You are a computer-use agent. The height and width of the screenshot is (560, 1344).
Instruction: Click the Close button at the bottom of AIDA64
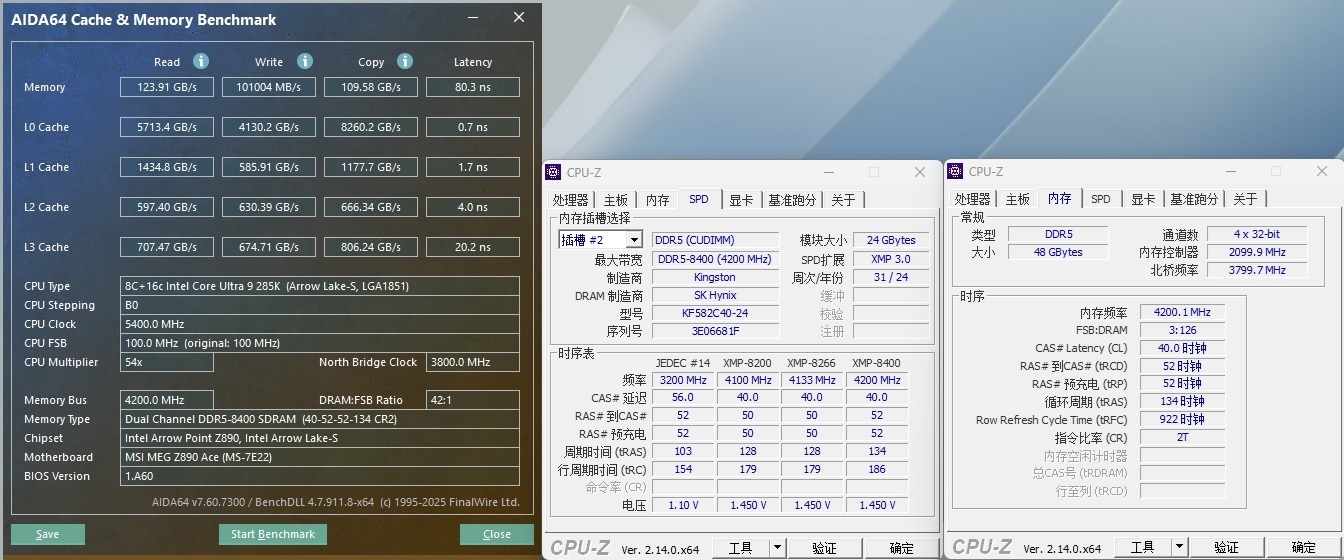(497, 534)
